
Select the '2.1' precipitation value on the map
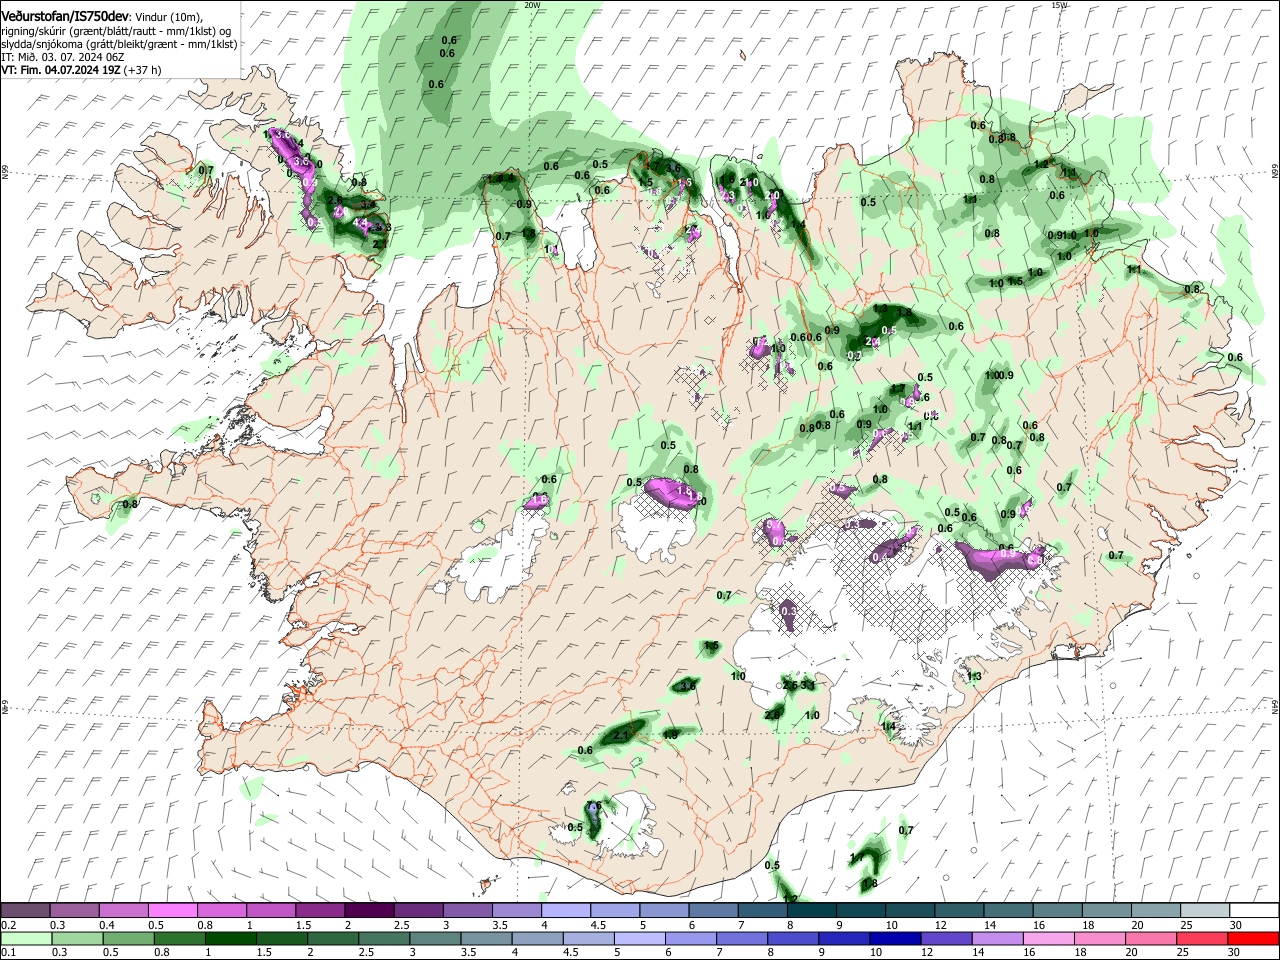point(620,735)
